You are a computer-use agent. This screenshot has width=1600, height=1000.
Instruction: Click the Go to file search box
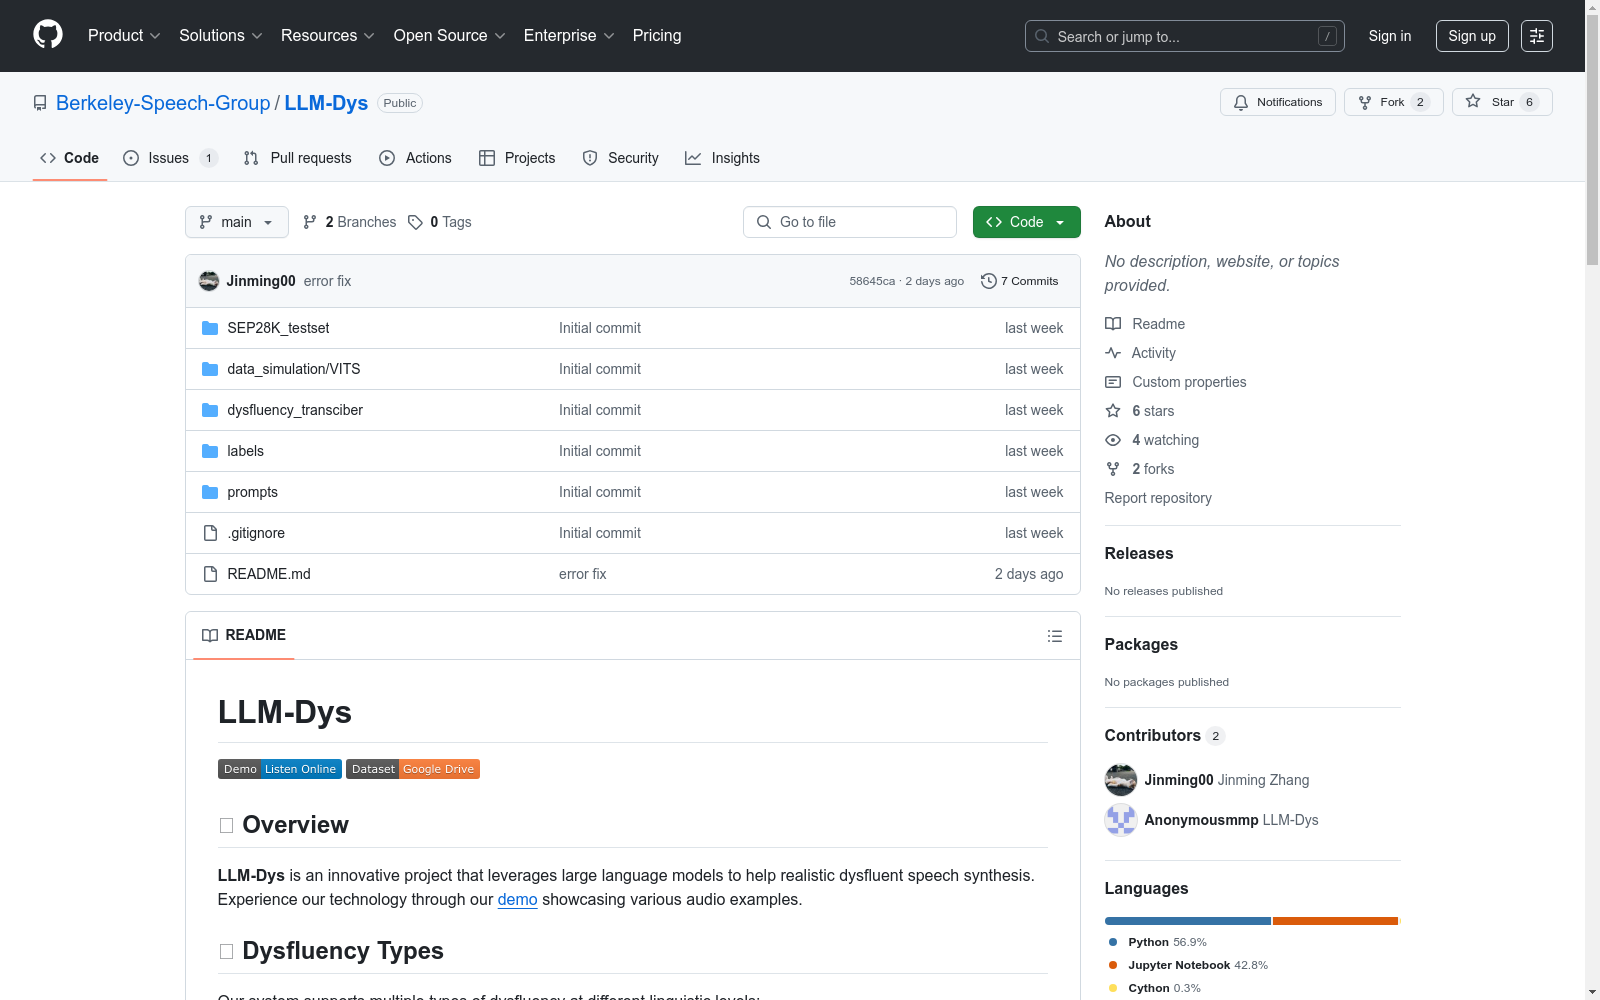[850, 222]
